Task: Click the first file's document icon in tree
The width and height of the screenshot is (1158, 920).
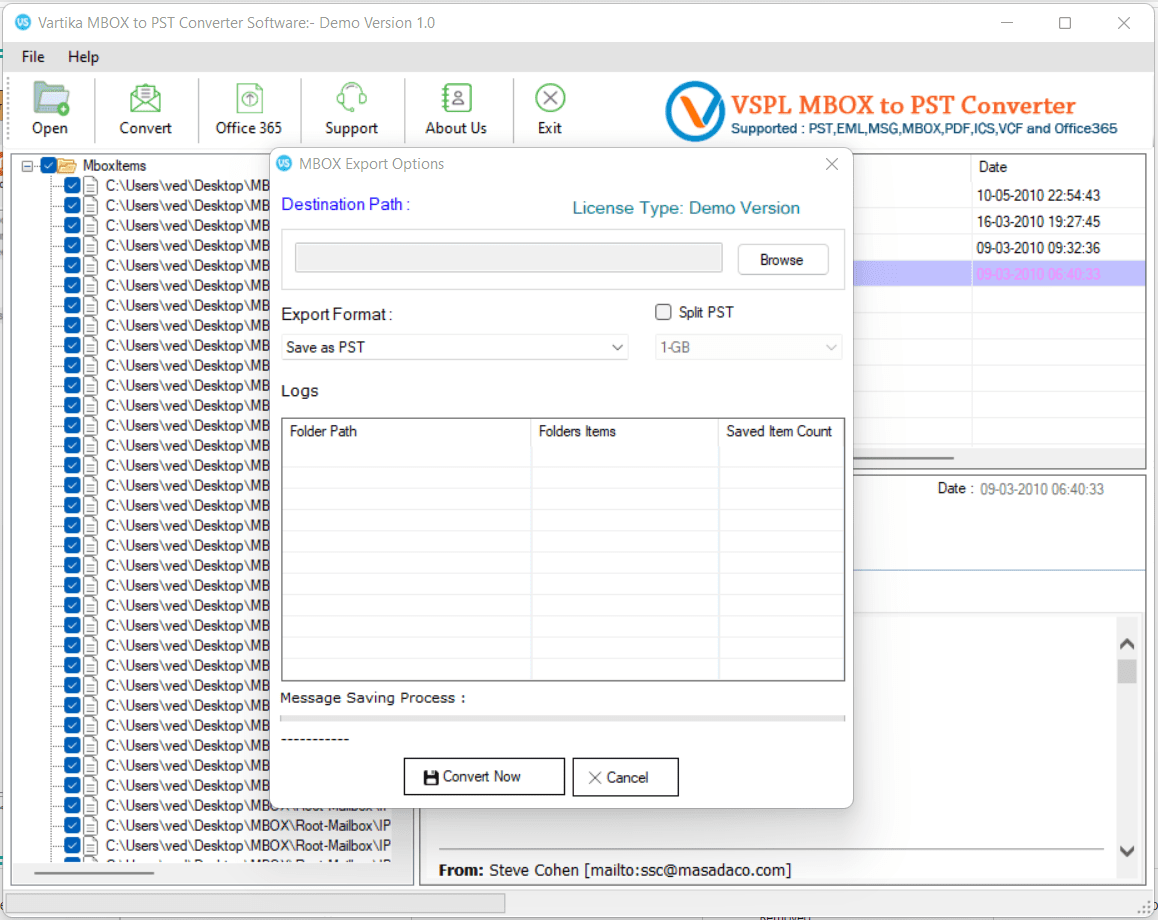Action: coord(91,185)
